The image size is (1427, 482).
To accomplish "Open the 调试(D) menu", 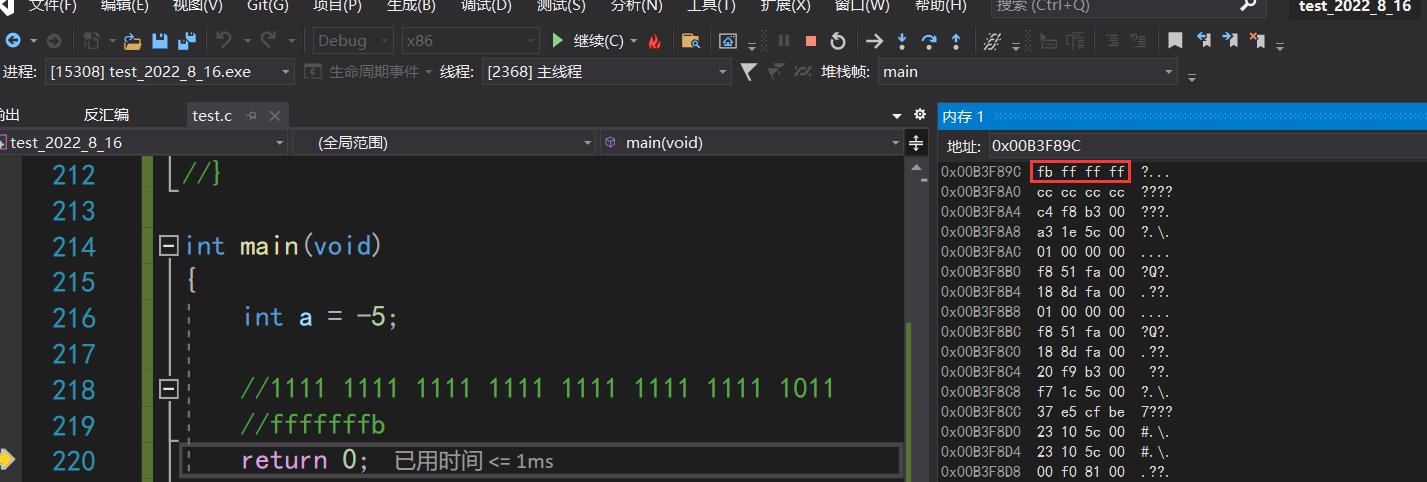I will coord(486,6).
